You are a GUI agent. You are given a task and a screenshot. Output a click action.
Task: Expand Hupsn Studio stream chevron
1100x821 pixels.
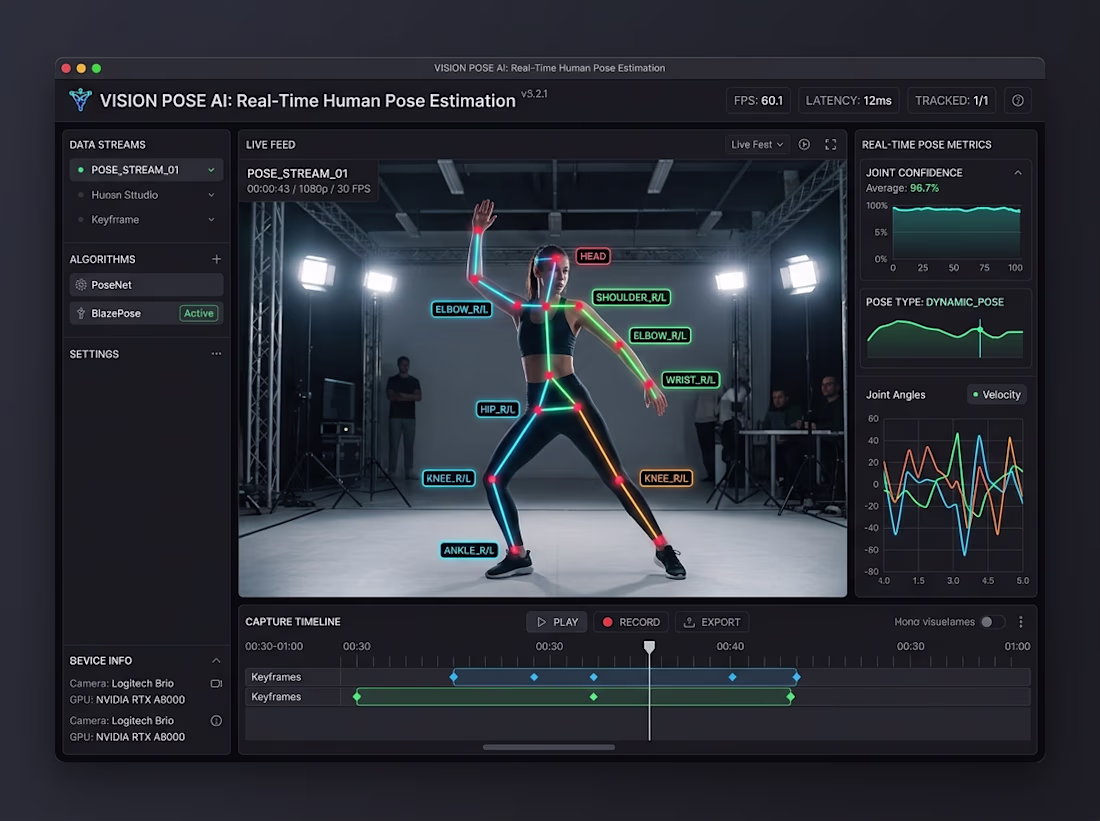click(211, 195)
